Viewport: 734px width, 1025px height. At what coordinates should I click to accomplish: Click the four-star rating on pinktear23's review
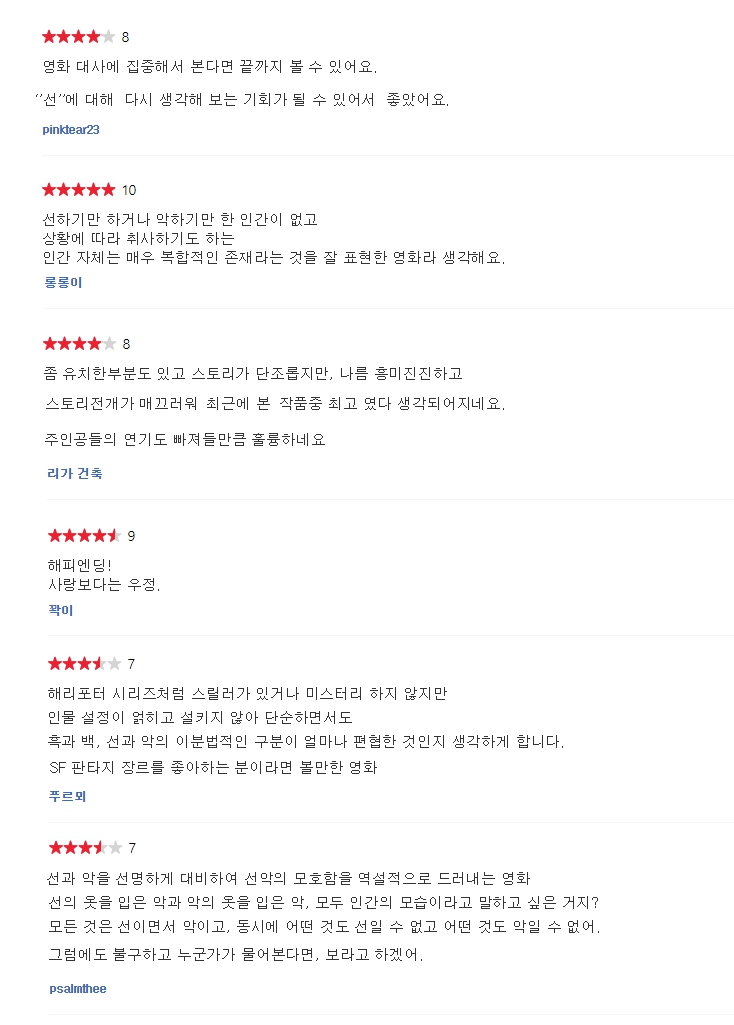[x=78, y=37]
